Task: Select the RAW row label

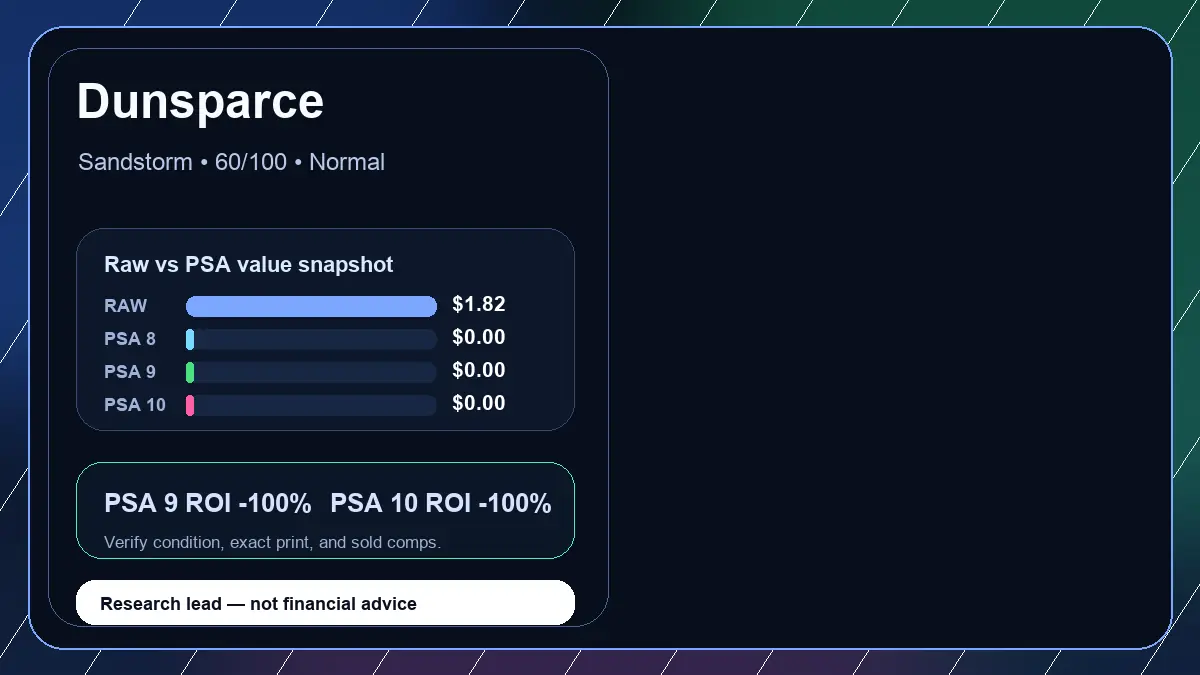Action: pos(126,306)
